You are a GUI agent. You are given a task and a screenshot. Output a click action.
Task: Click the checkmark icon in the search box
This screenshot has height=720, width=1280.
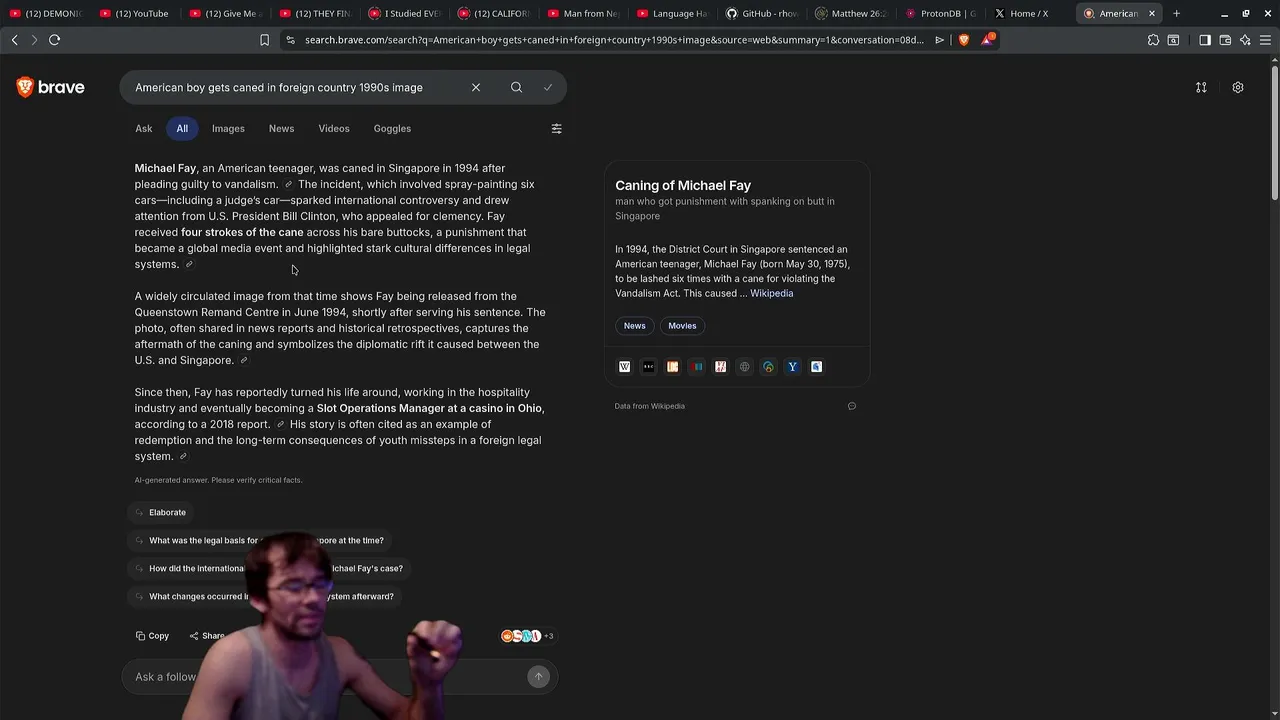(x=548, y=87)
